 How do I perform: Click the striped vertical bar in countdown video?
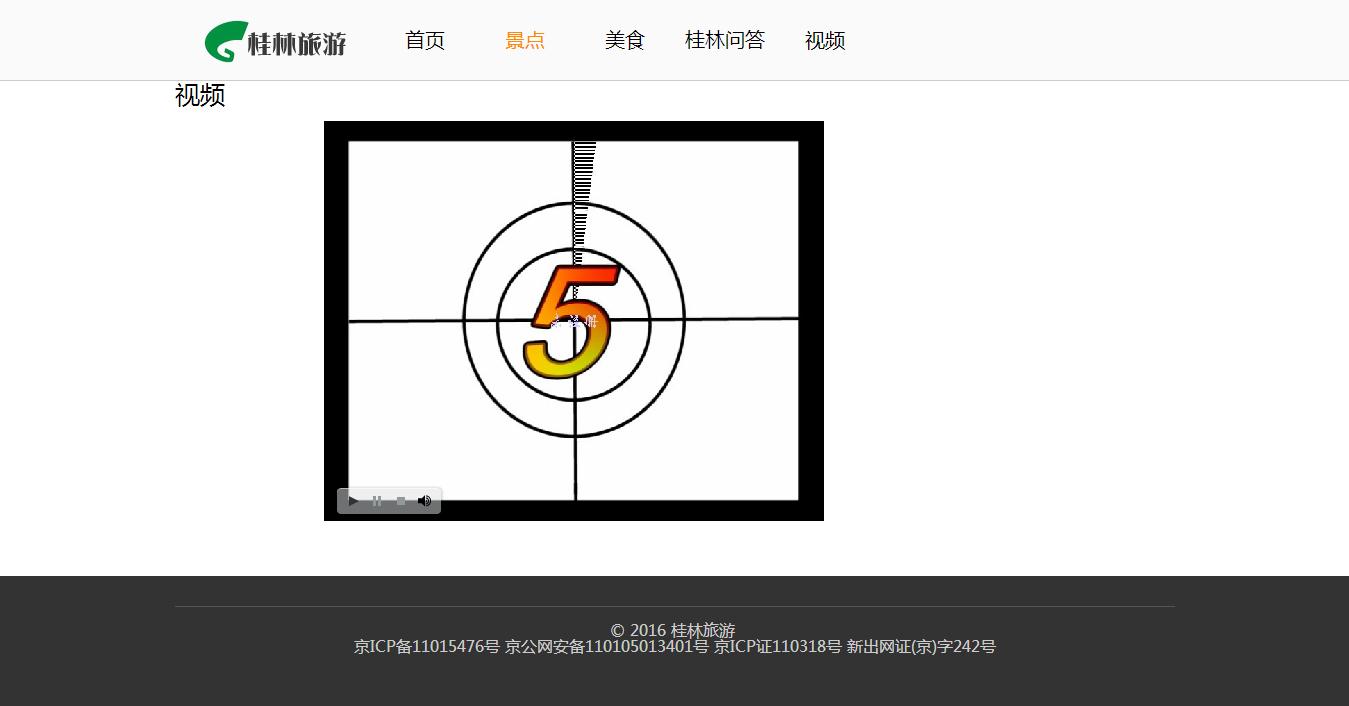(583, 190)
